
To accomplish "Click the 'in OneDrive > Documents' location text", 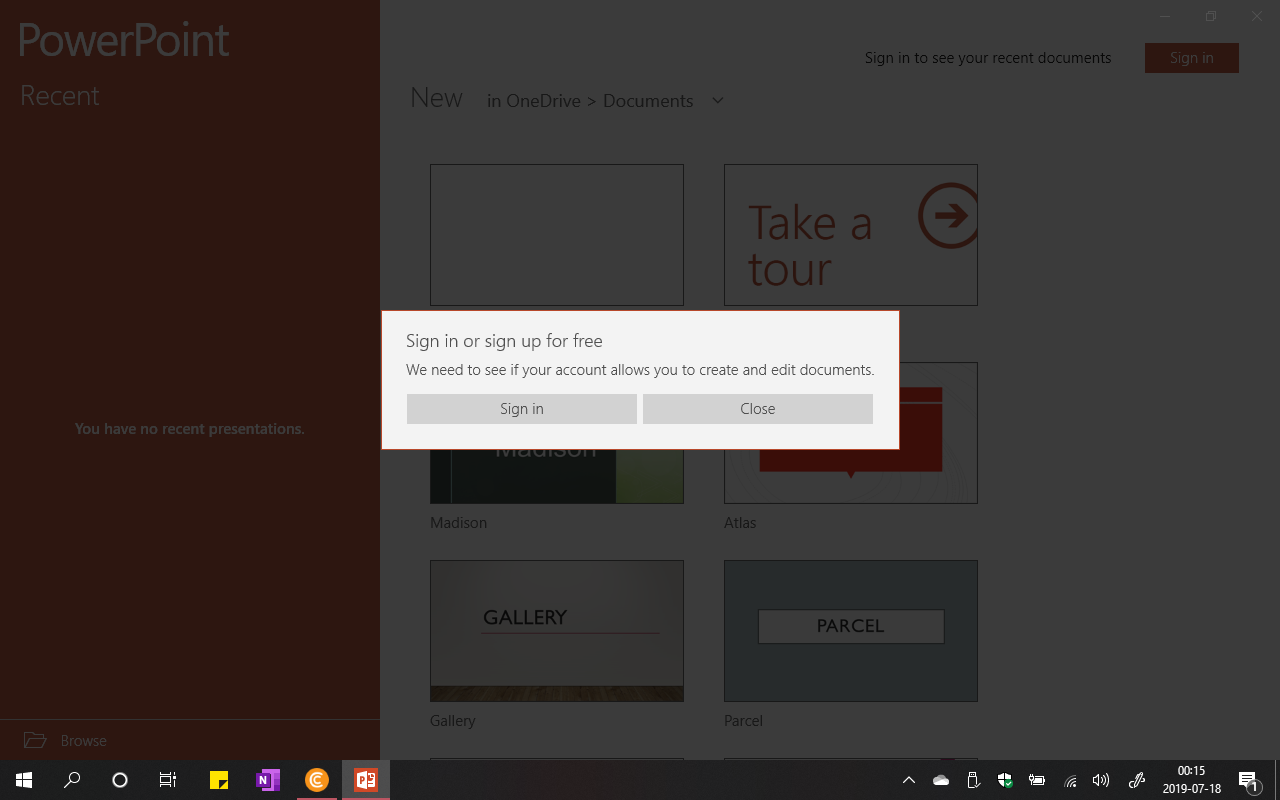I will point(590,101).
